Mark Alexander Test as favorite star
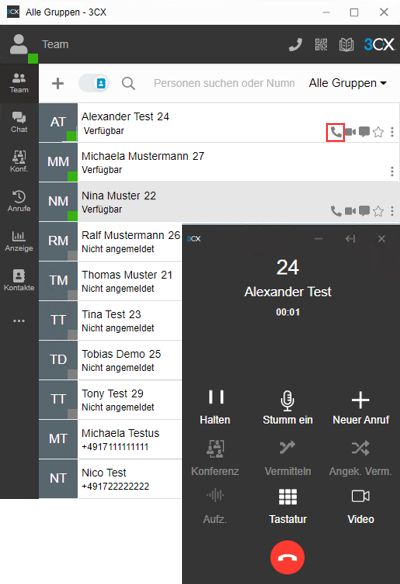The height and width of the screenshot is (584, 400). 378,132
